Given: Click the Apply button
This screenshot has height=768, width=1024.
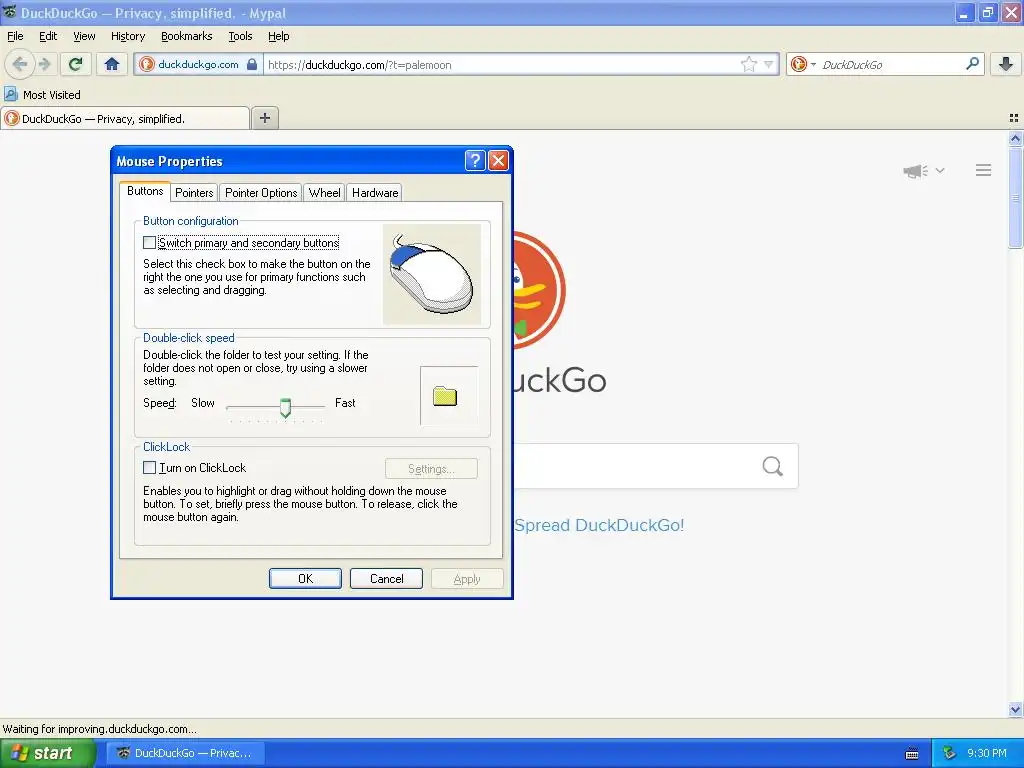Looking at the screenshot, I should (x=467, y=579).
